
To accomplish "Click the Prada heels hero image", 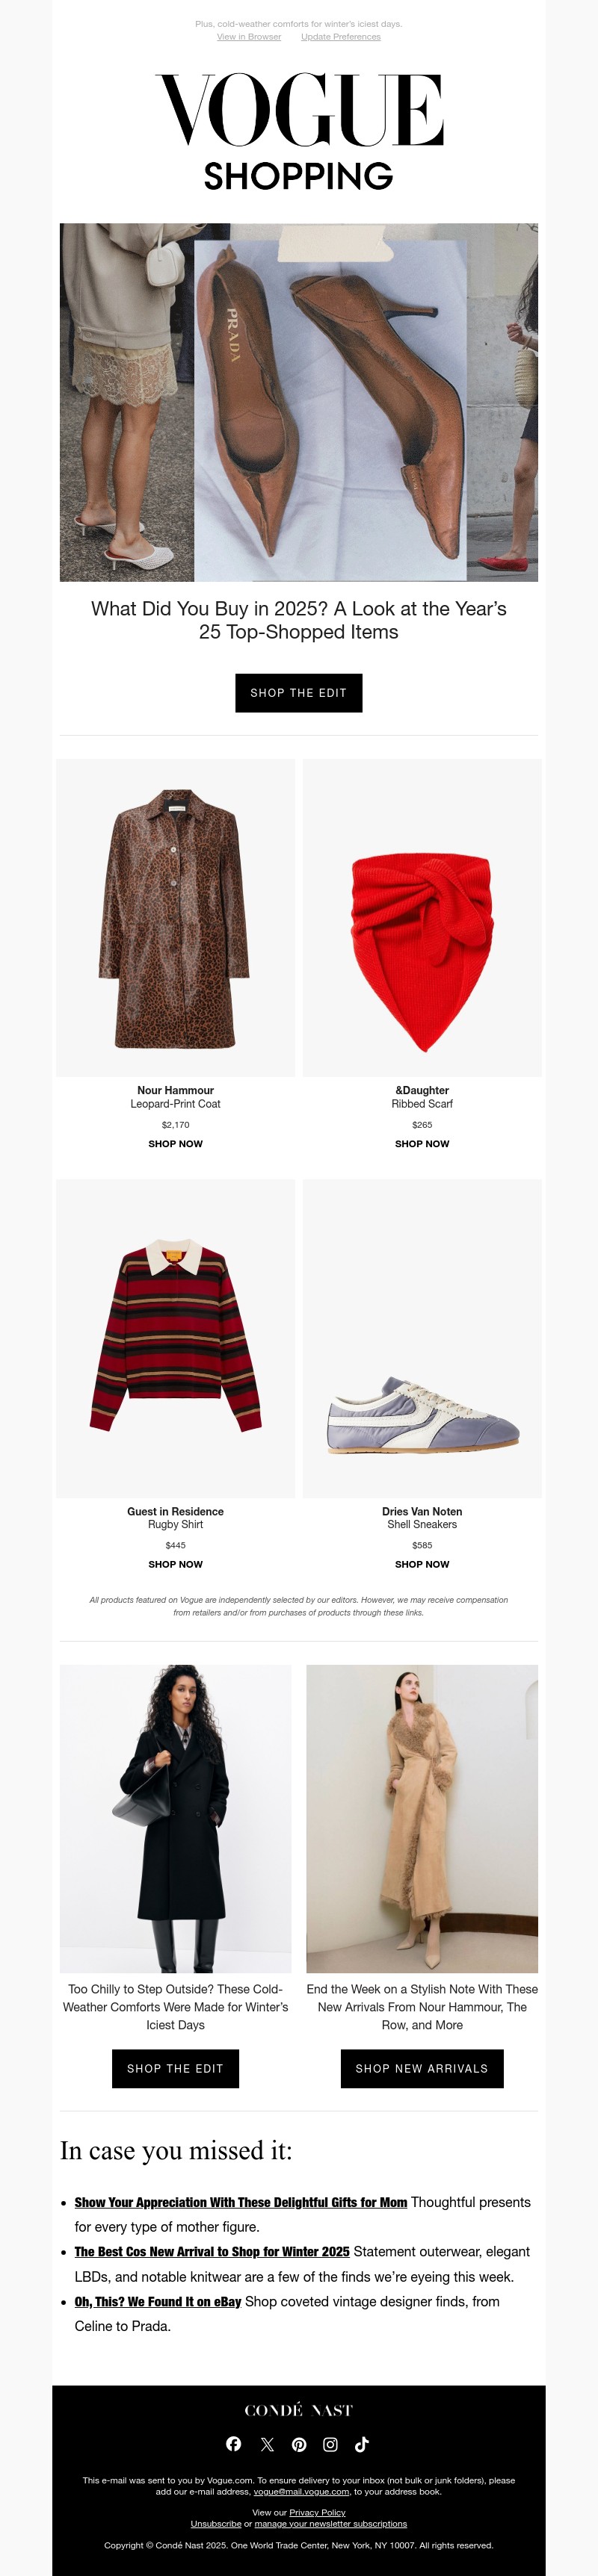I will pos(299,402).
